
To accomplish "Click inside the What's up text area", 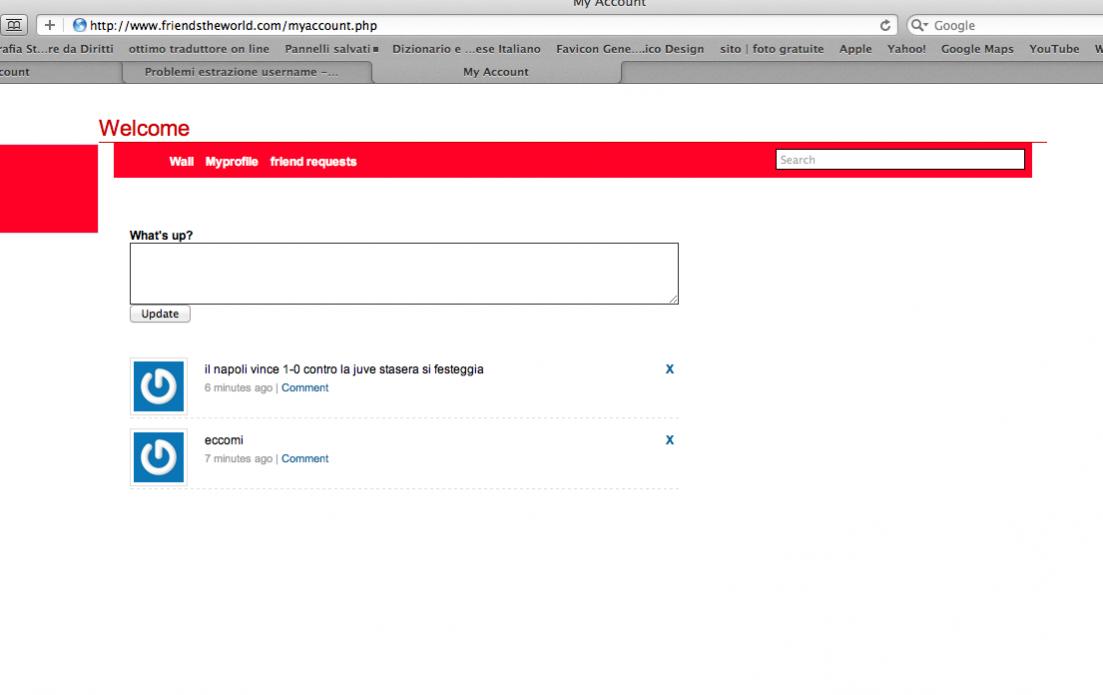I will [404, 273].
